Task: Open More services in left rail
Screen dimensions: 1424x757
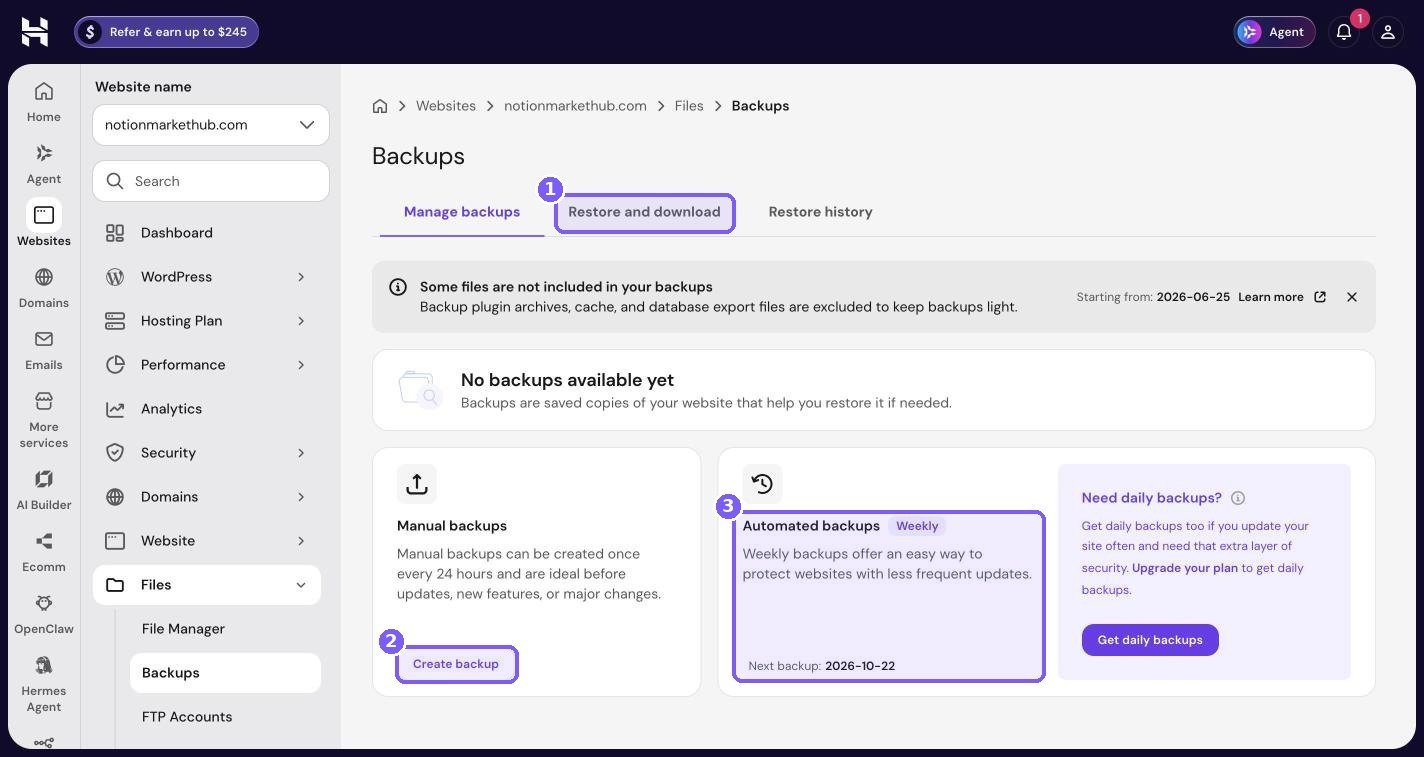Action: 44,420
